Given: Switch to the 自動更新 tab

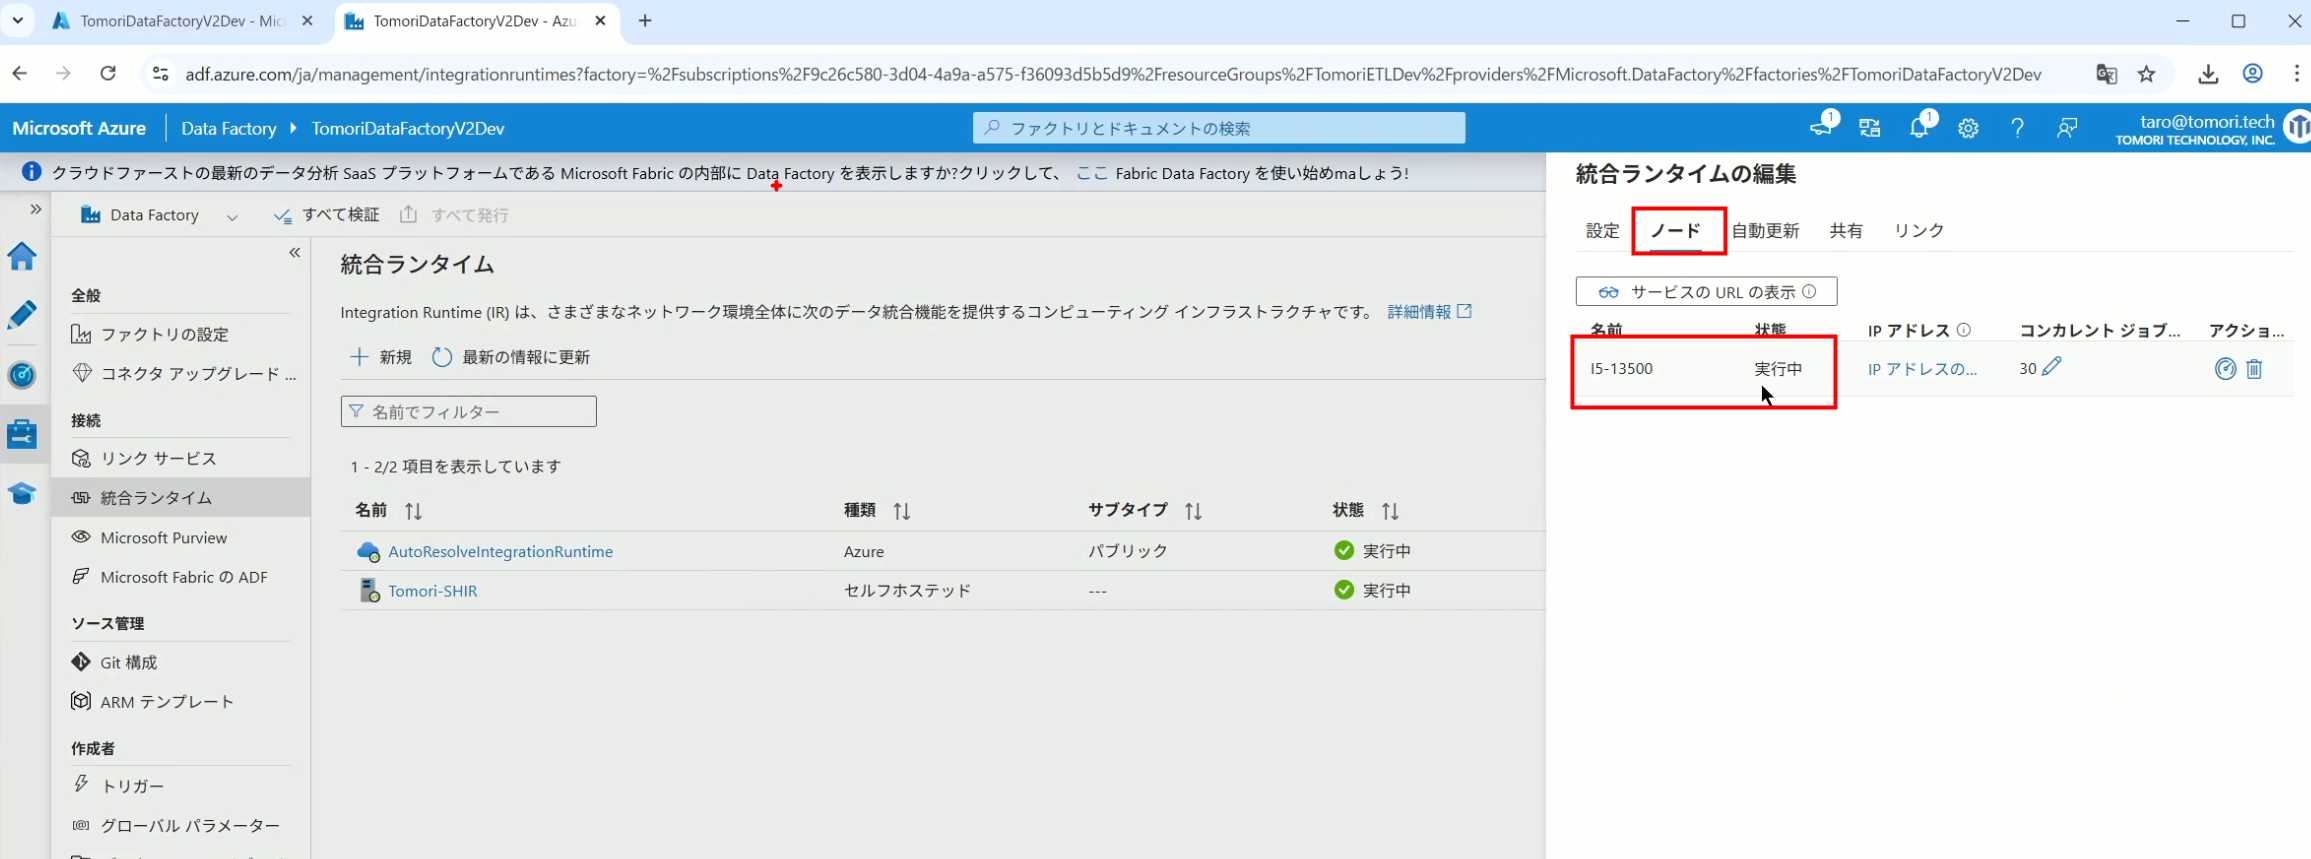Looking at the screenshot, I should [1765, 231].
